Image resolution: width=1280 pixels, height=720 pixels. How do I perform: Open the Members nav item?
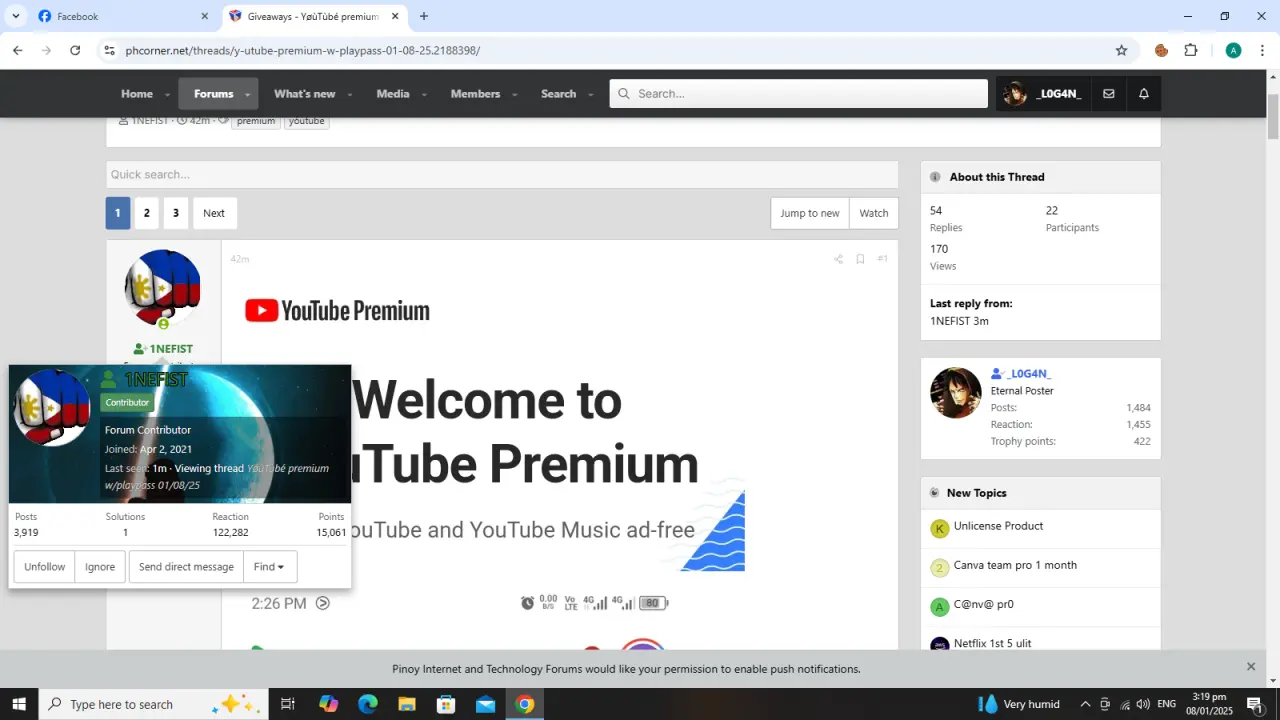[475, 94]
